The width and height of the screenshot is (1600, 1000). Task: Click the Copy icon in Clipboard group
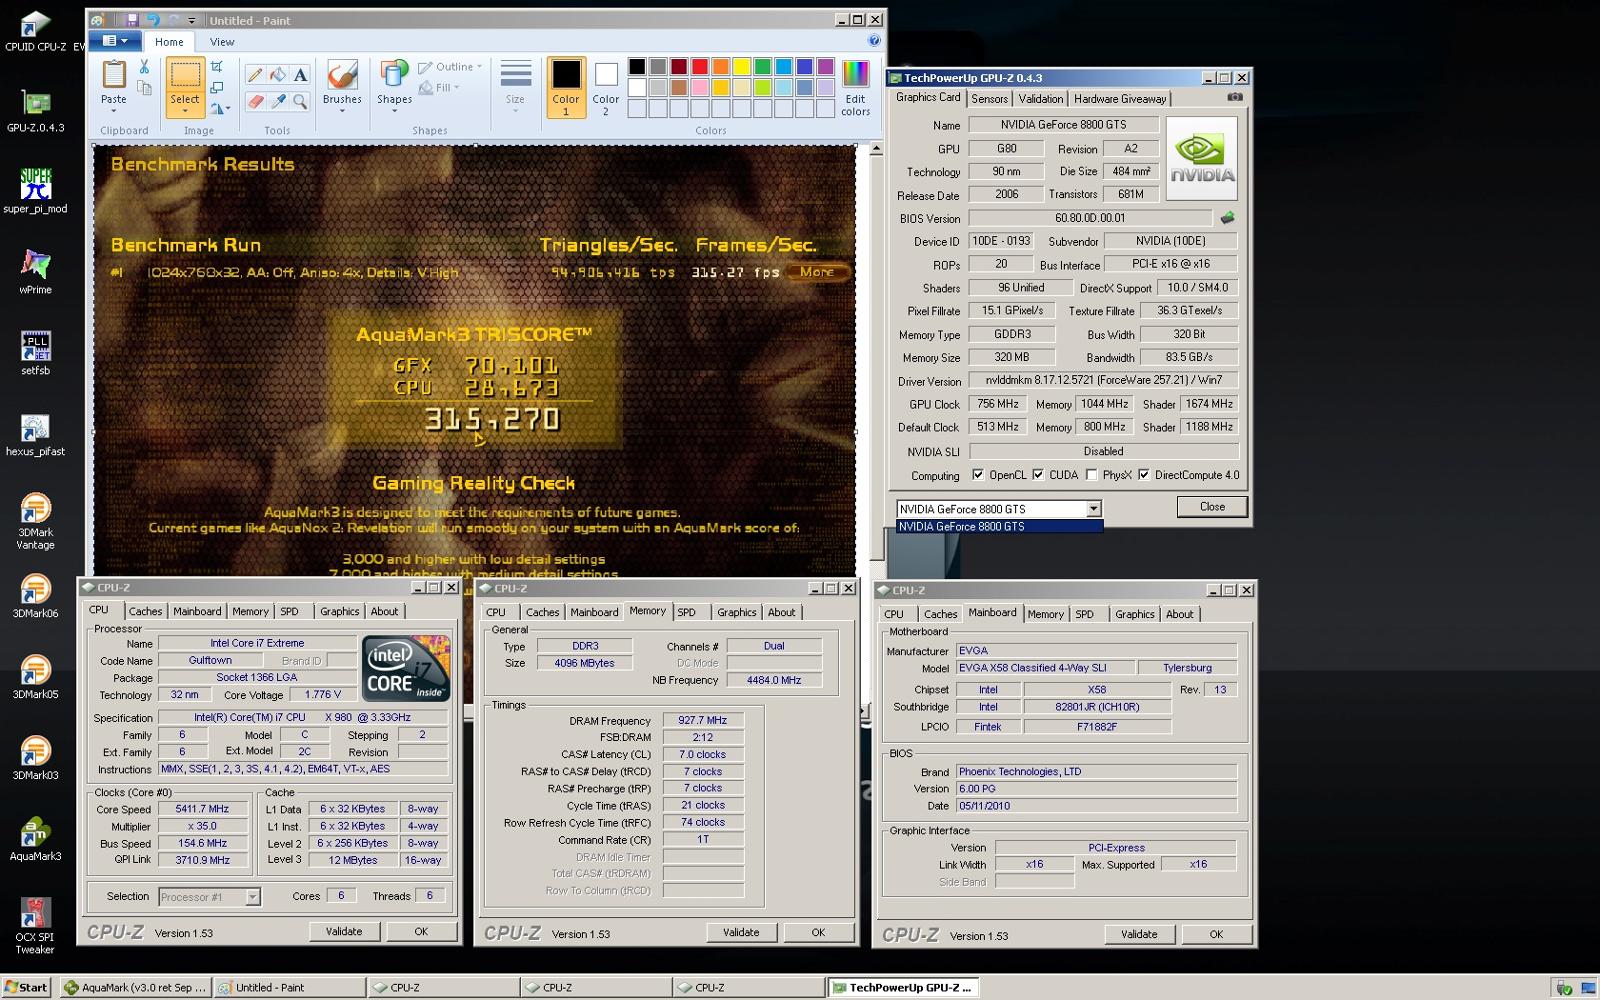click(144, 89)
